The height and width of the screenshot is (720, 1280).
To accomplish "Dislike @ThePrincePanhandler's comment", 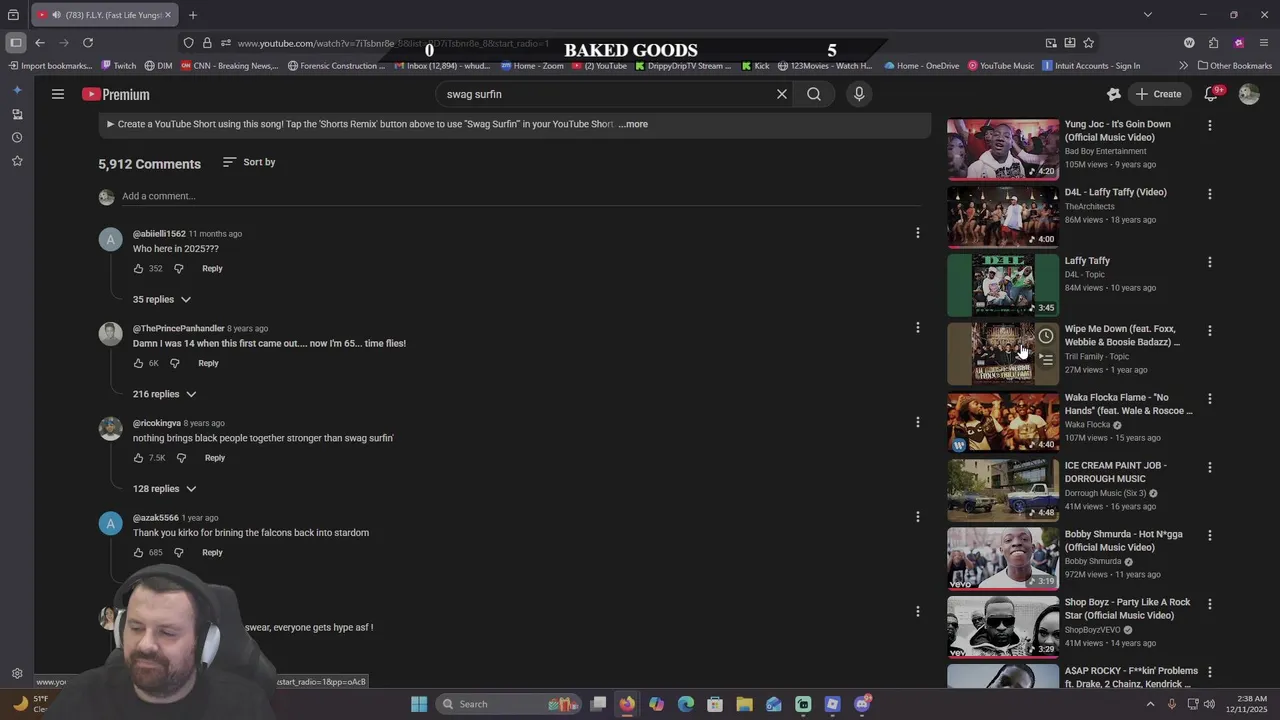I will (x=175, y=364).
